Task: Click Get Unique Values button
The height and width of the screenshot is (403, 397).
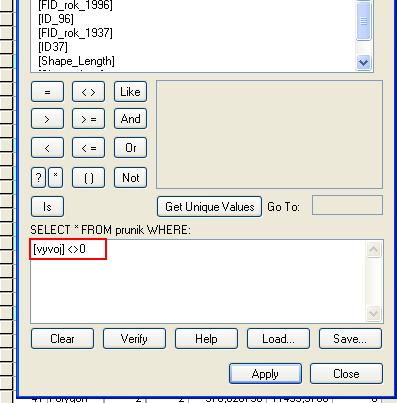Action: click(209, 207)
